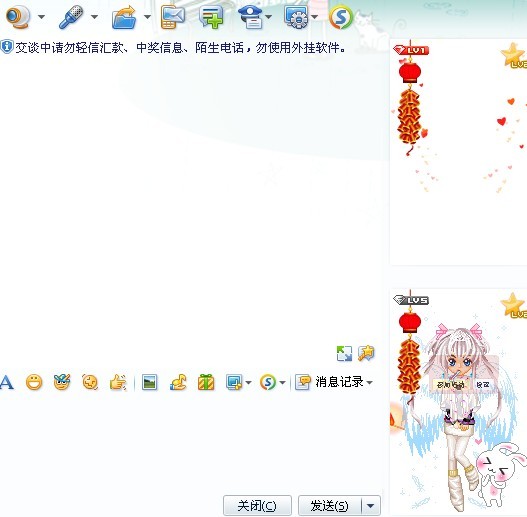The width and height of the screenshot is (527, 517).
Task: Open the send file dropdown arrow
Action: (x=147, y=16)
